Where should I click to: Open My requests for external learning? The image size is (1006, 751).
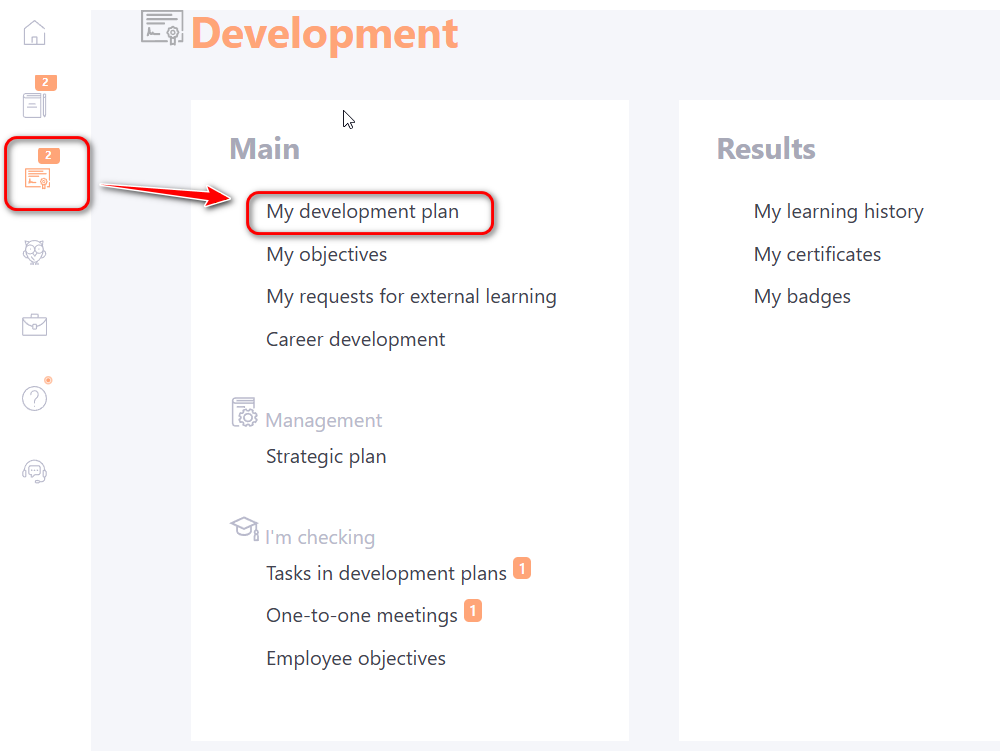click(411, 297)
